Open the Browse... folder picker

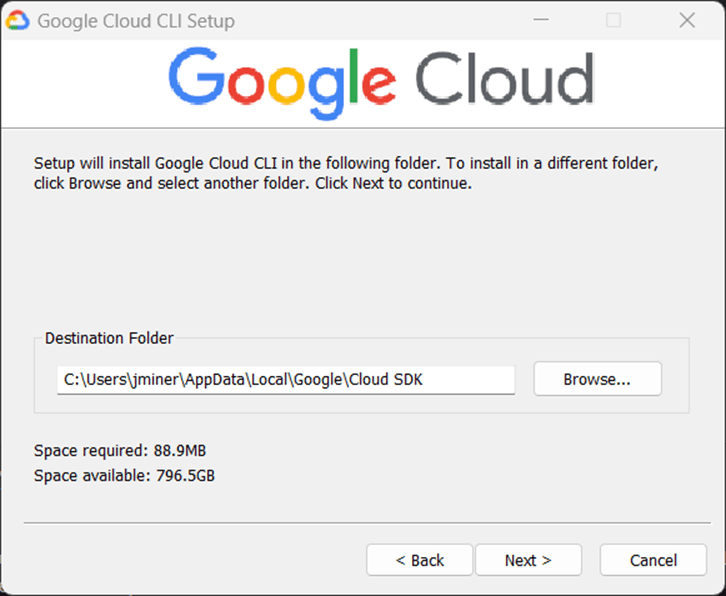pos(597,380)
